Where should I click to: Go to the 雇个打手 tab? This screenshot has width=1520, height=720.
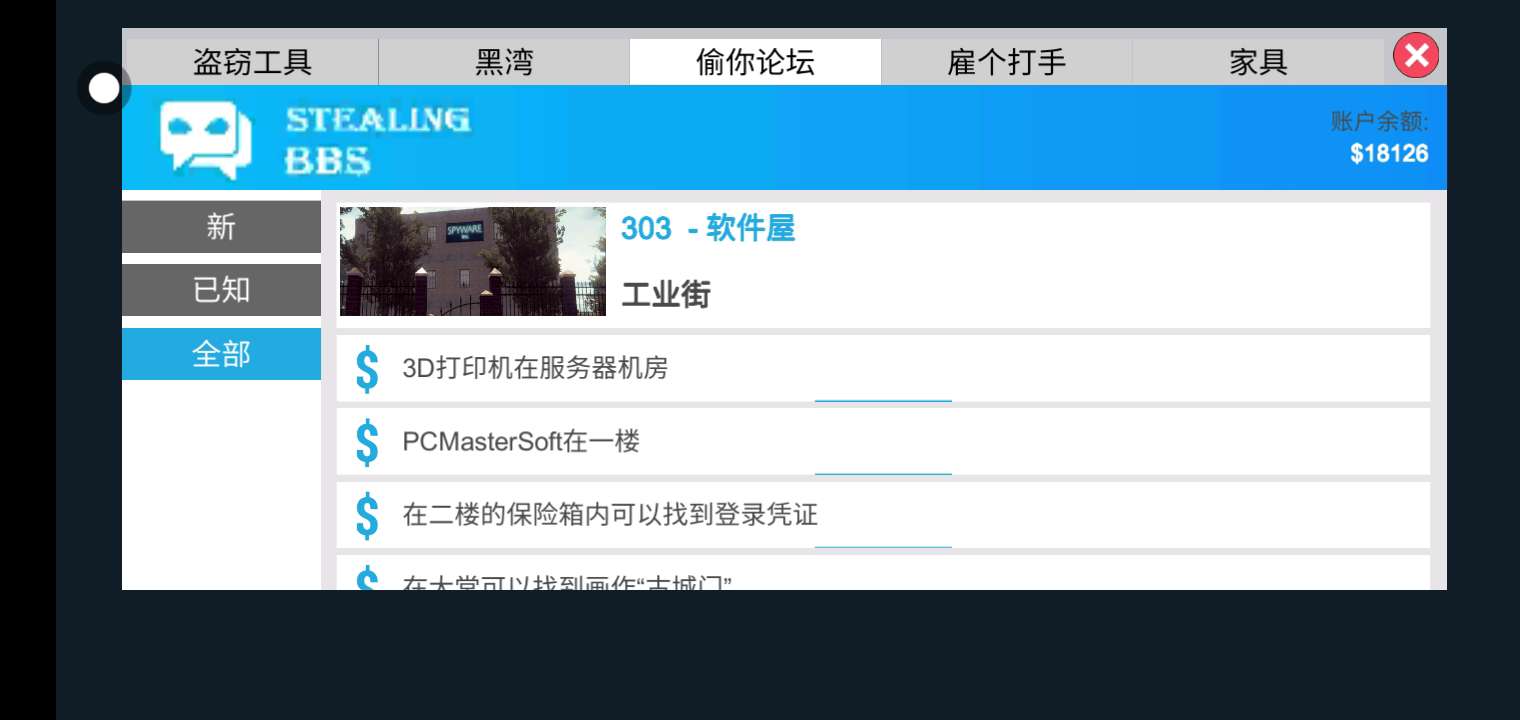[1006, 62]
